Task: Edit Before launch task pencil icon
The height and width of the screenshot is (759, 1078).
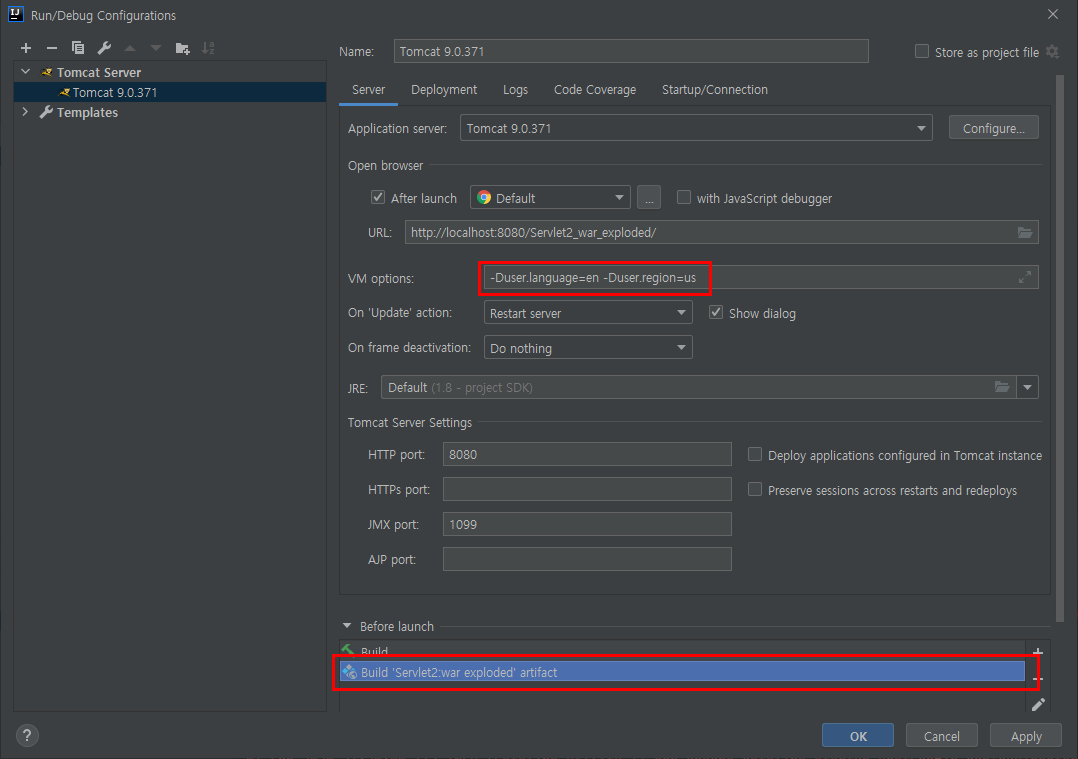Action: (x=1038, y=705)
